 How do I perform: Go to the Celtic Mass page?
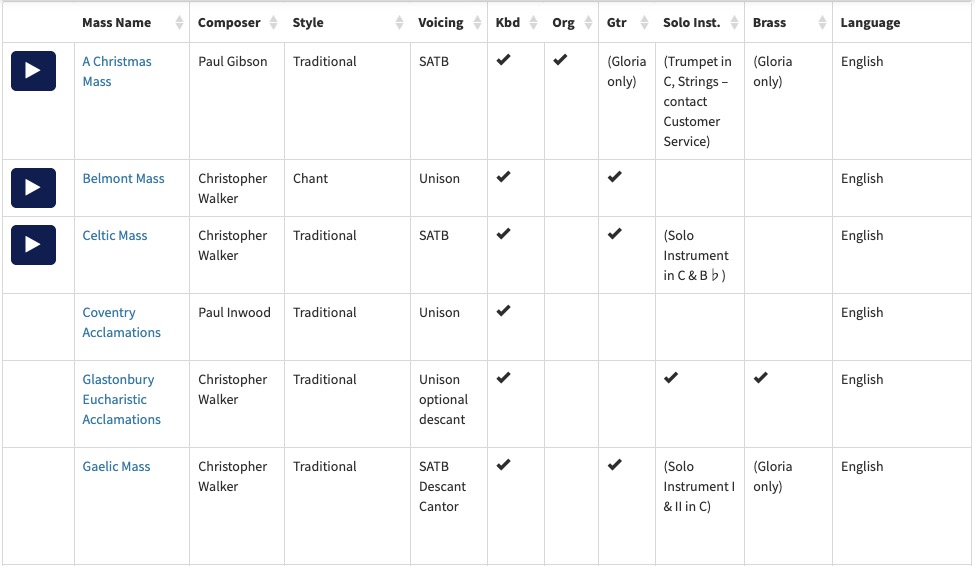pos(114,235)
